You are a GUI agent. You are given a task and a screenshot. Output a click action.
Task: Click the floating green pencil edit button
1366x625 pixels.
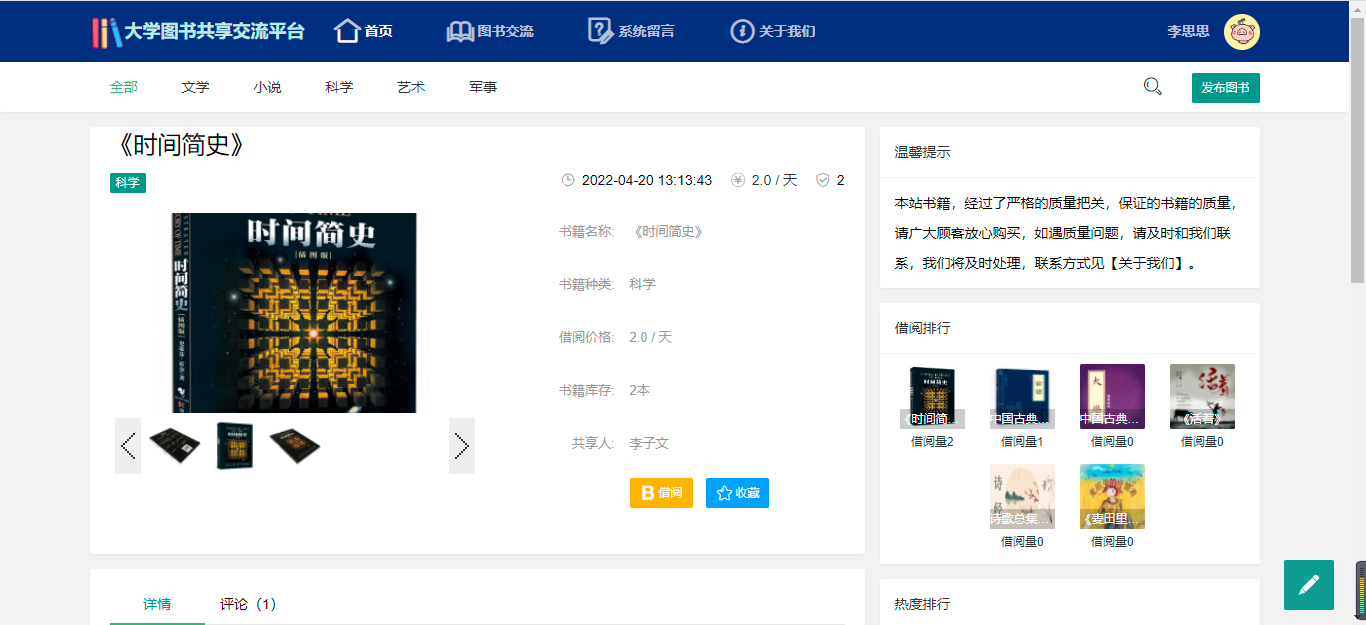[x=1309, y=585]
